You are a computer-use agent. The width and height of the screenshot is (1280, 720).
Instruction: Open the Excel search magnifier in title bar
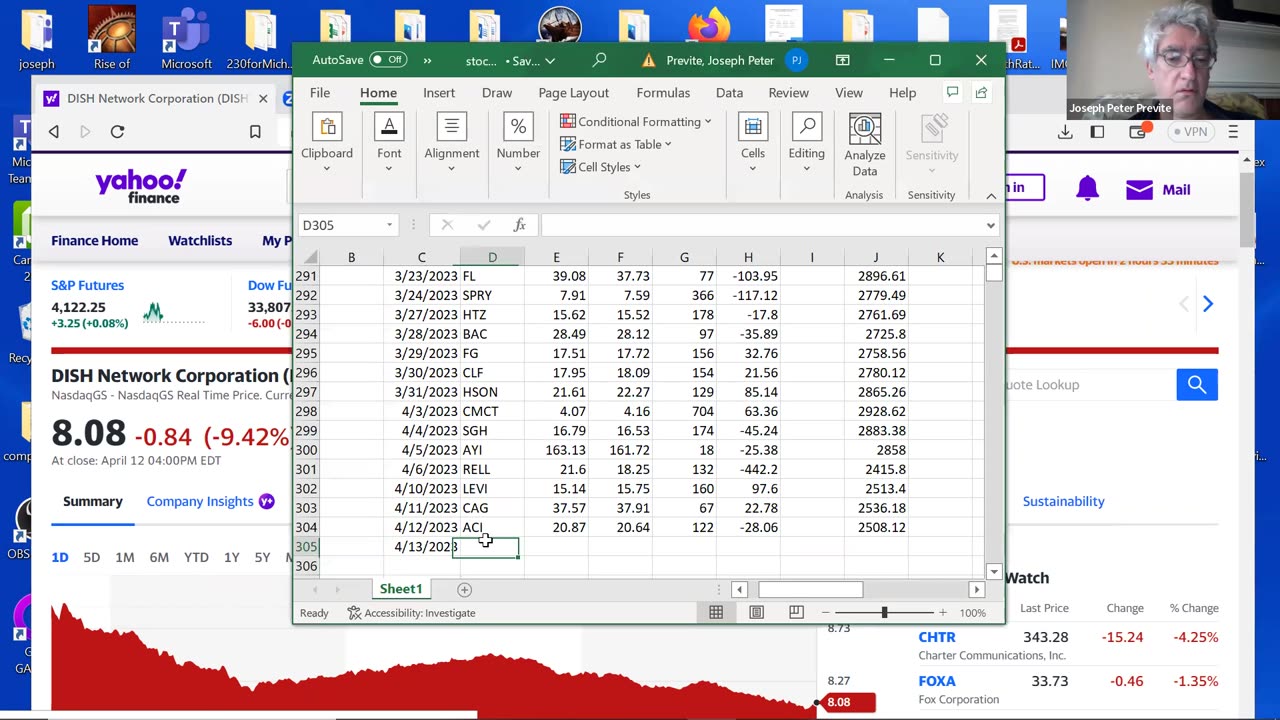coord(599,60)
